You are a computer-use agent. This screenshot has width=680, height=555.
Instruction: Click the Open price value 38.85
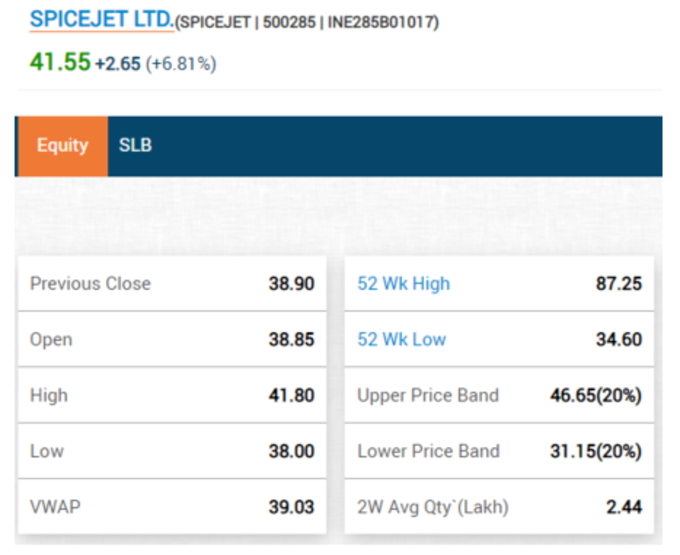point(291,339)
